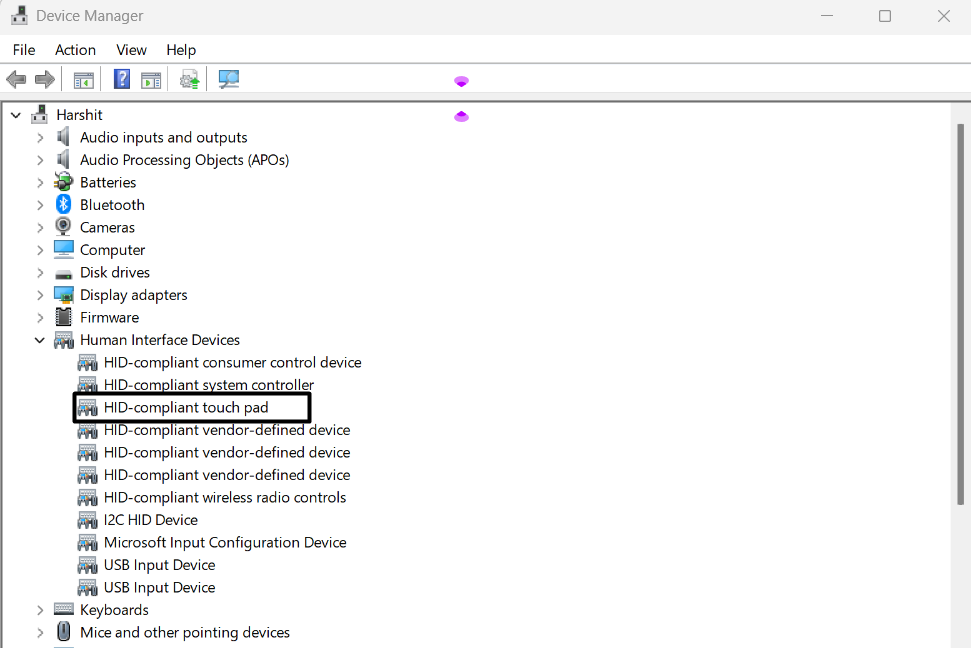971x648 pixels.
Task: Open the View menu
Action: tap(131, 50)
